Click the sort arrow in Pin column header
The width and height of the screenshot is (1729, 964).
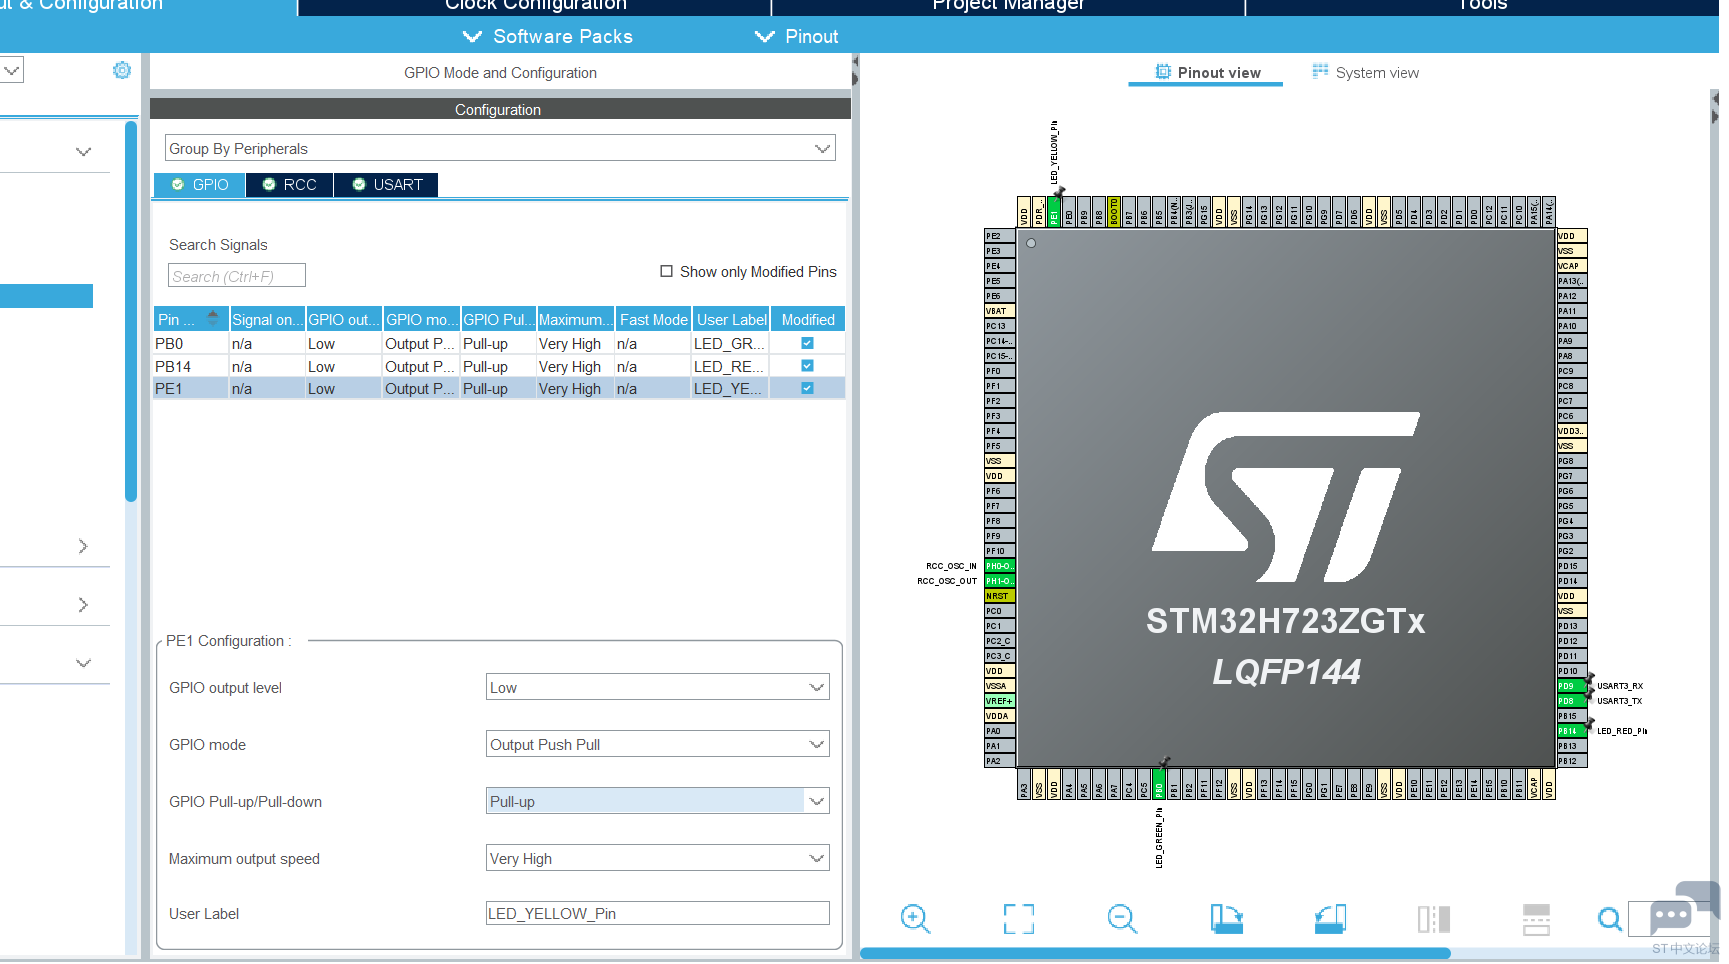(213, 316)
